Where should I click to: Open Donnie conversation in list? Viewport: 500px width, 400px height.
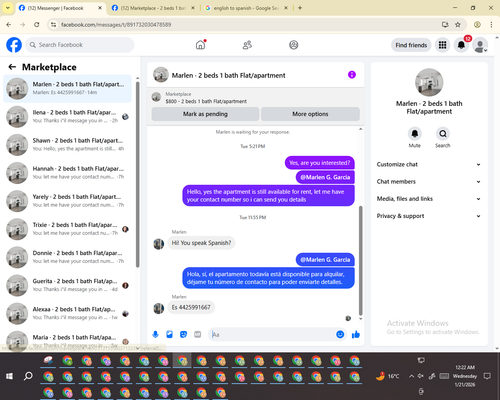point(67,257)
